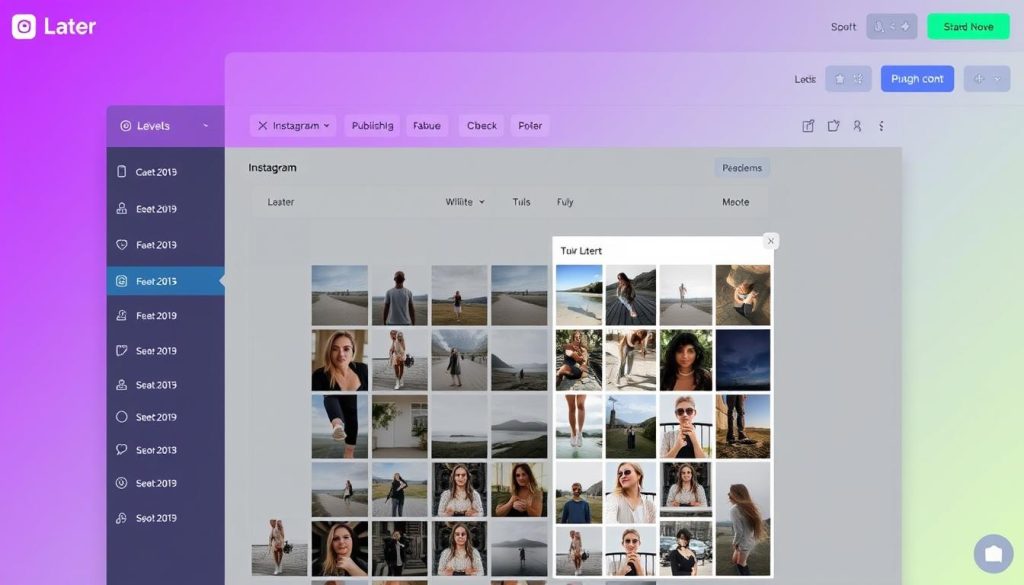The height and width of the screenshot is (585, 1024).
Task: Switch to the Publishig tab
Action: pos(371,125)
